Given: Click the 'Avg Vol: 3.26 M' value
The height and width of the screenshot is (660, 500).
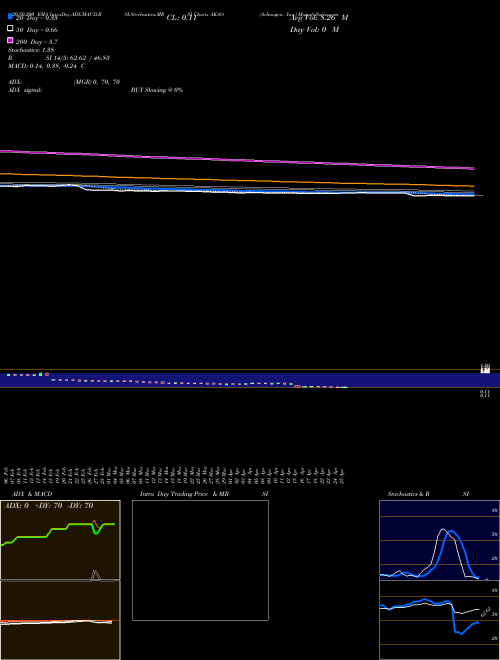Looking at the screenshot, I should click(x=319, y=18).
